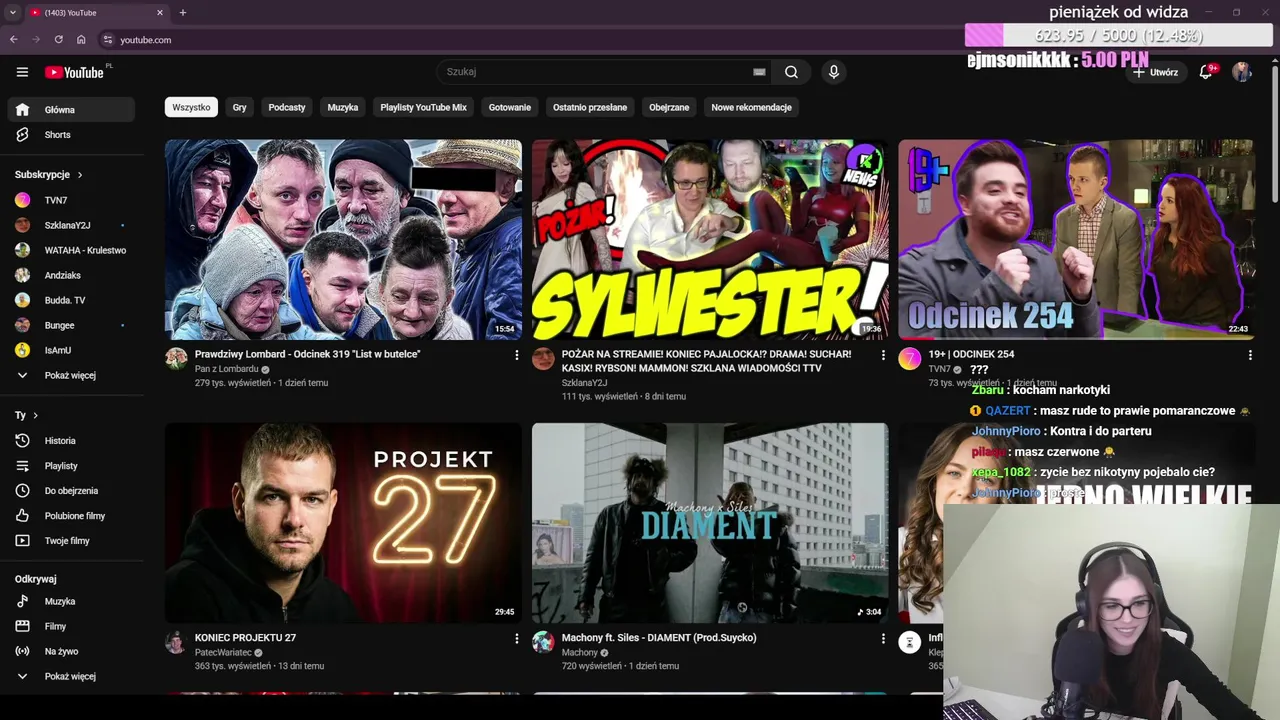Go to Główna in sidebar
Viewport: 1280px width, 720px height.
tap(70, 110)
